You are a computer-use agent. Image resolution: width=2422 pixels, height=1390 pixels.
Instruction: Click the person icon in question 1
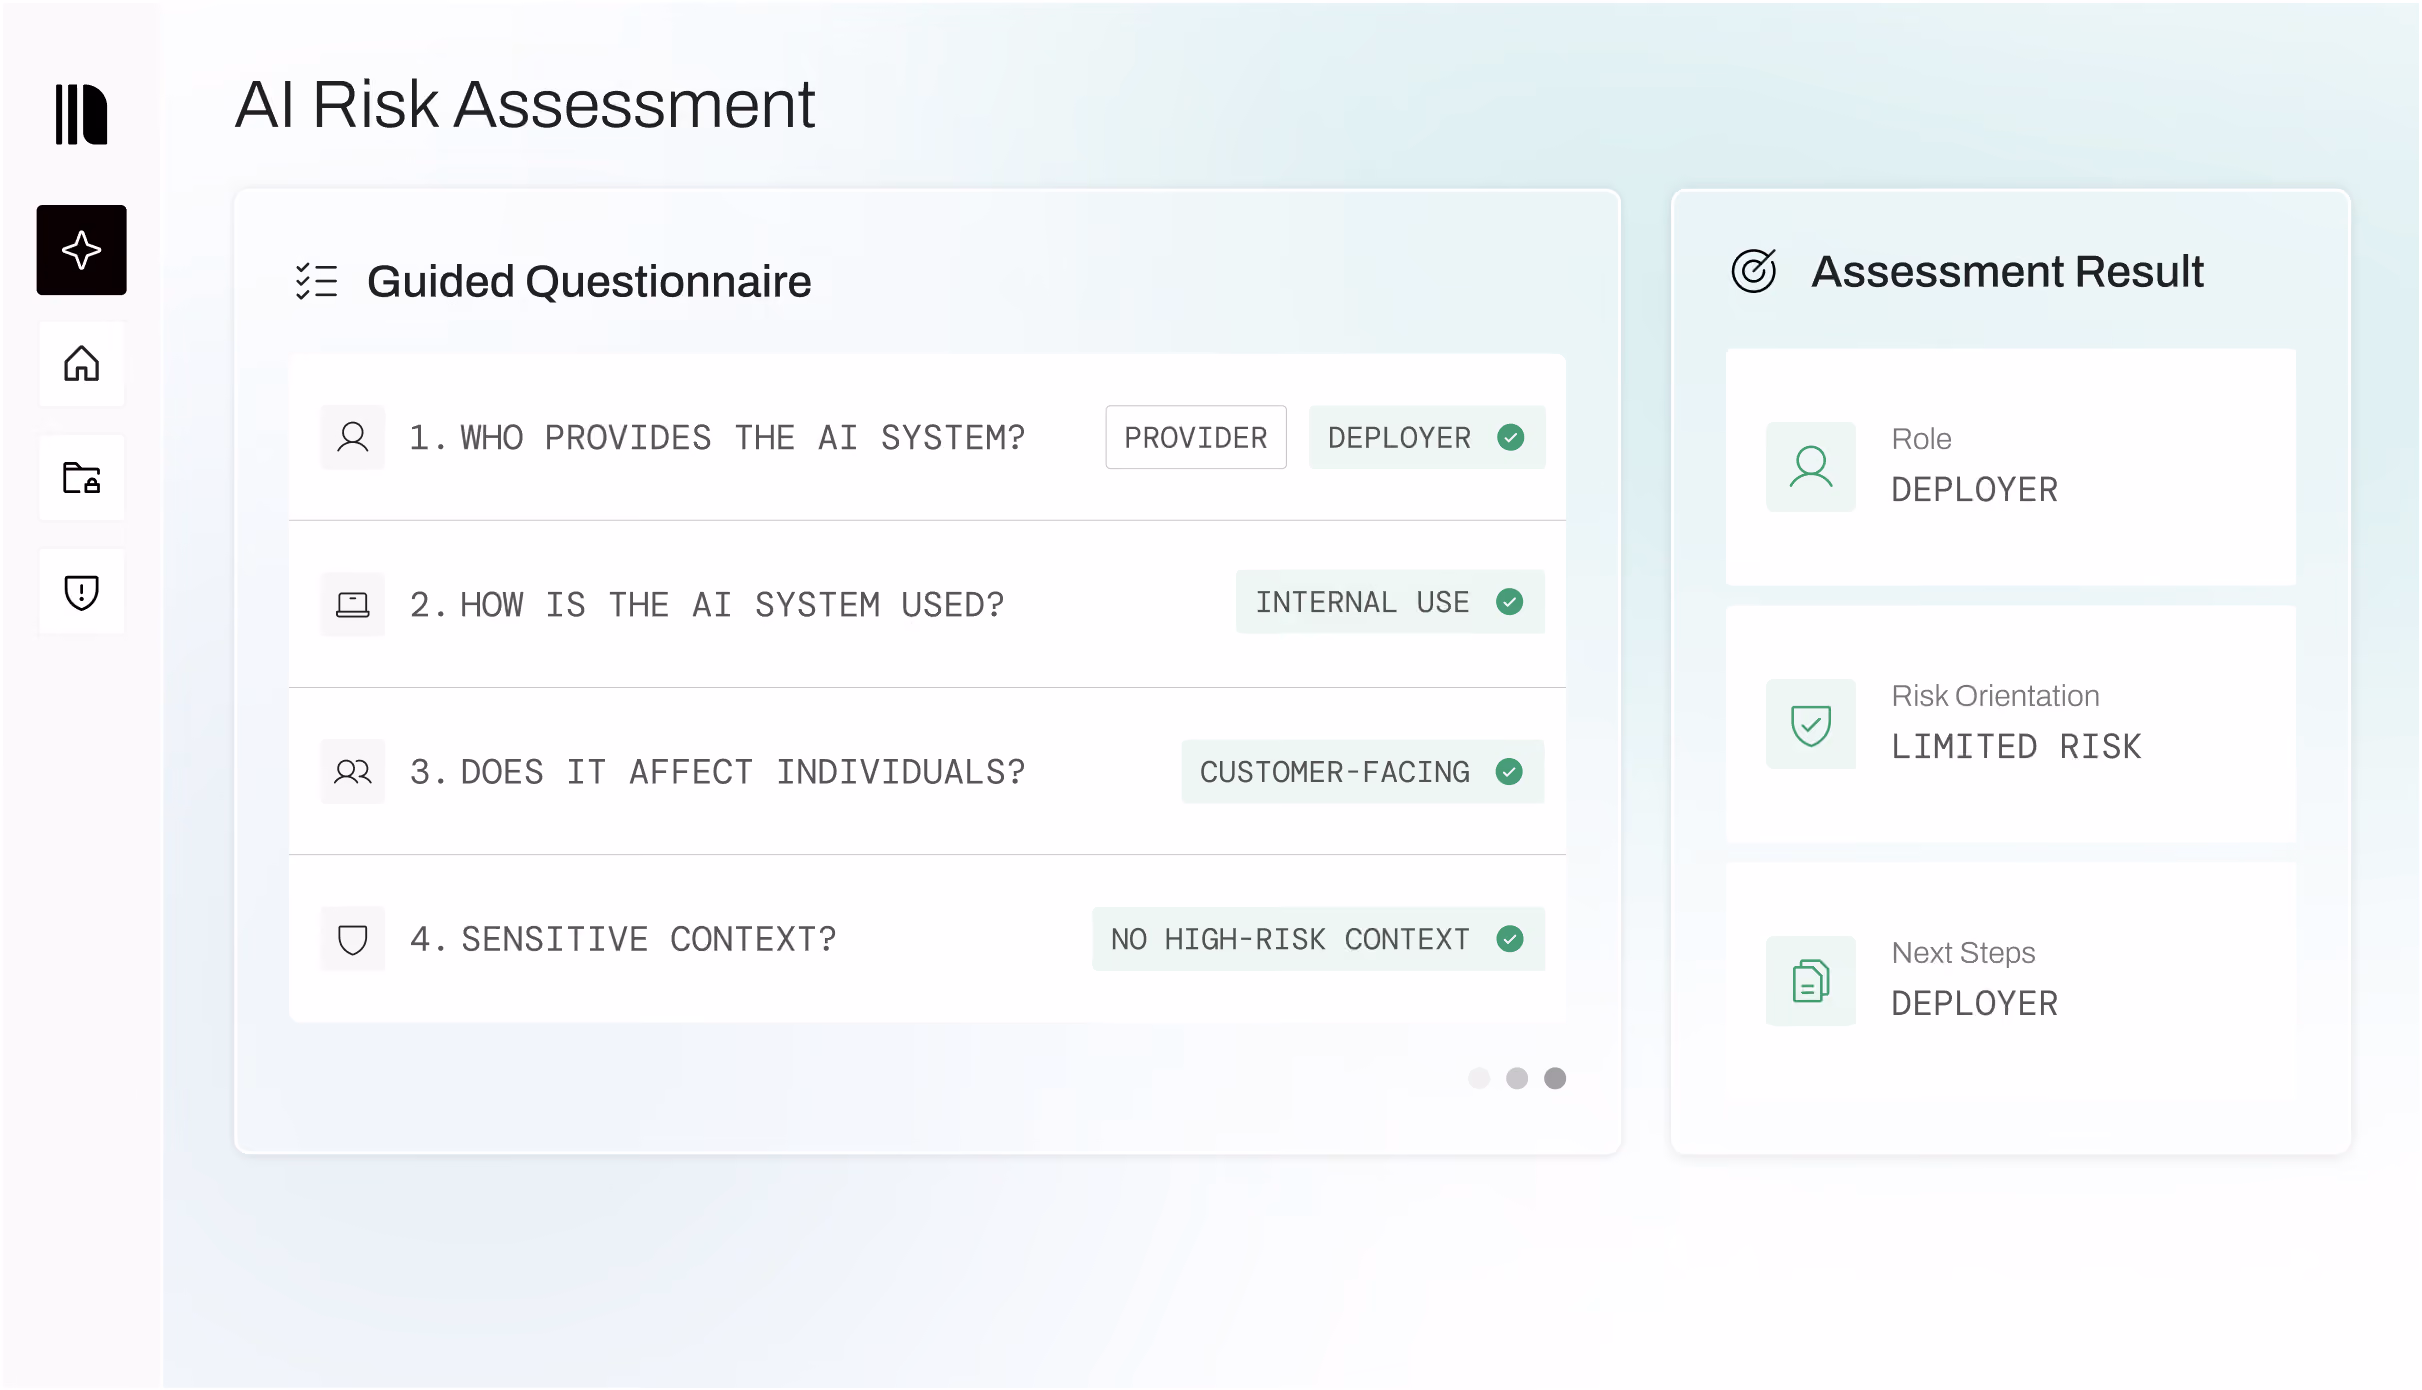(352, 437)
